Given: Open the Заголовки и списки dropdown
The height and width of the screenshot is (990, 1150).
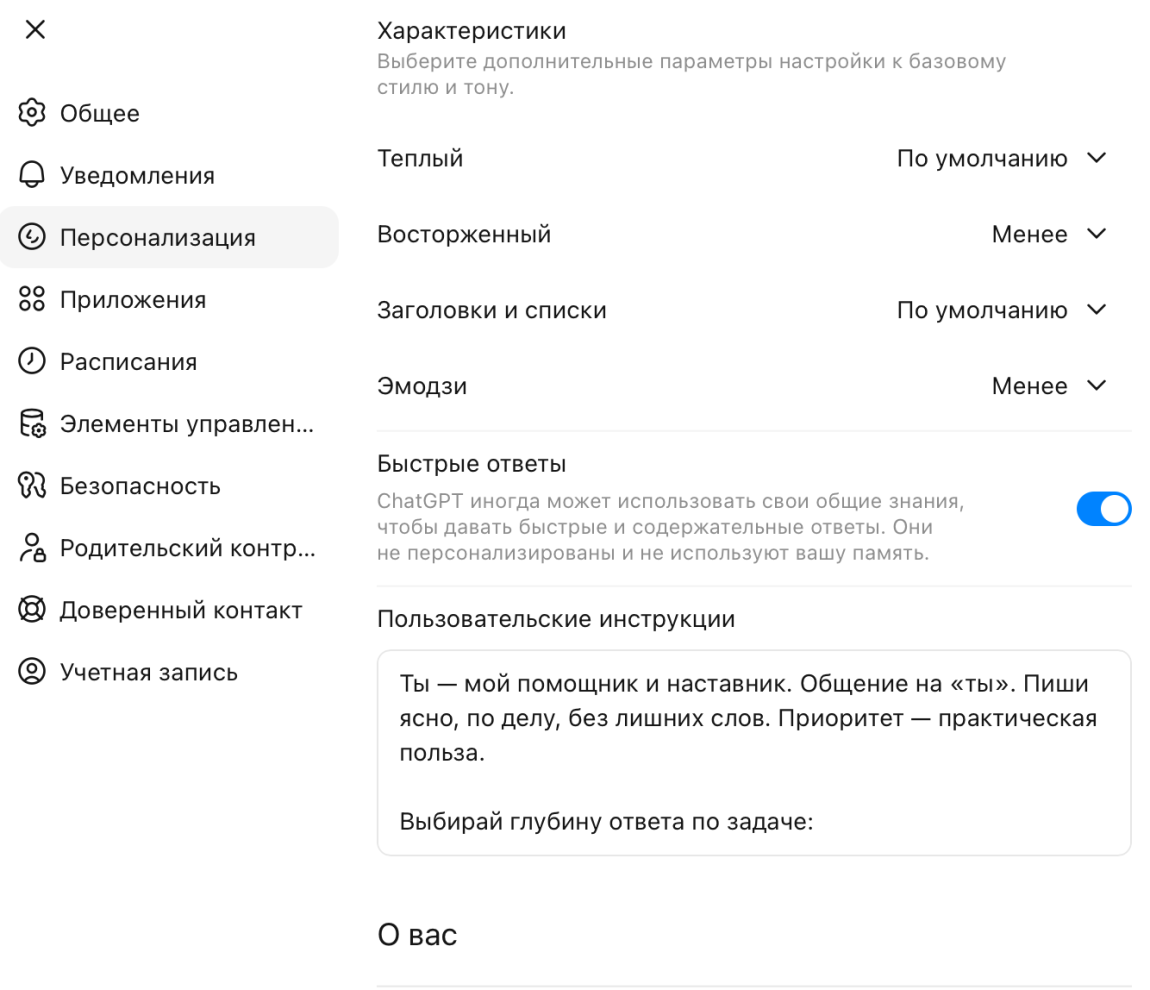Looking at the screenshot, I should pyautogui.click(x=1001, y=310).
